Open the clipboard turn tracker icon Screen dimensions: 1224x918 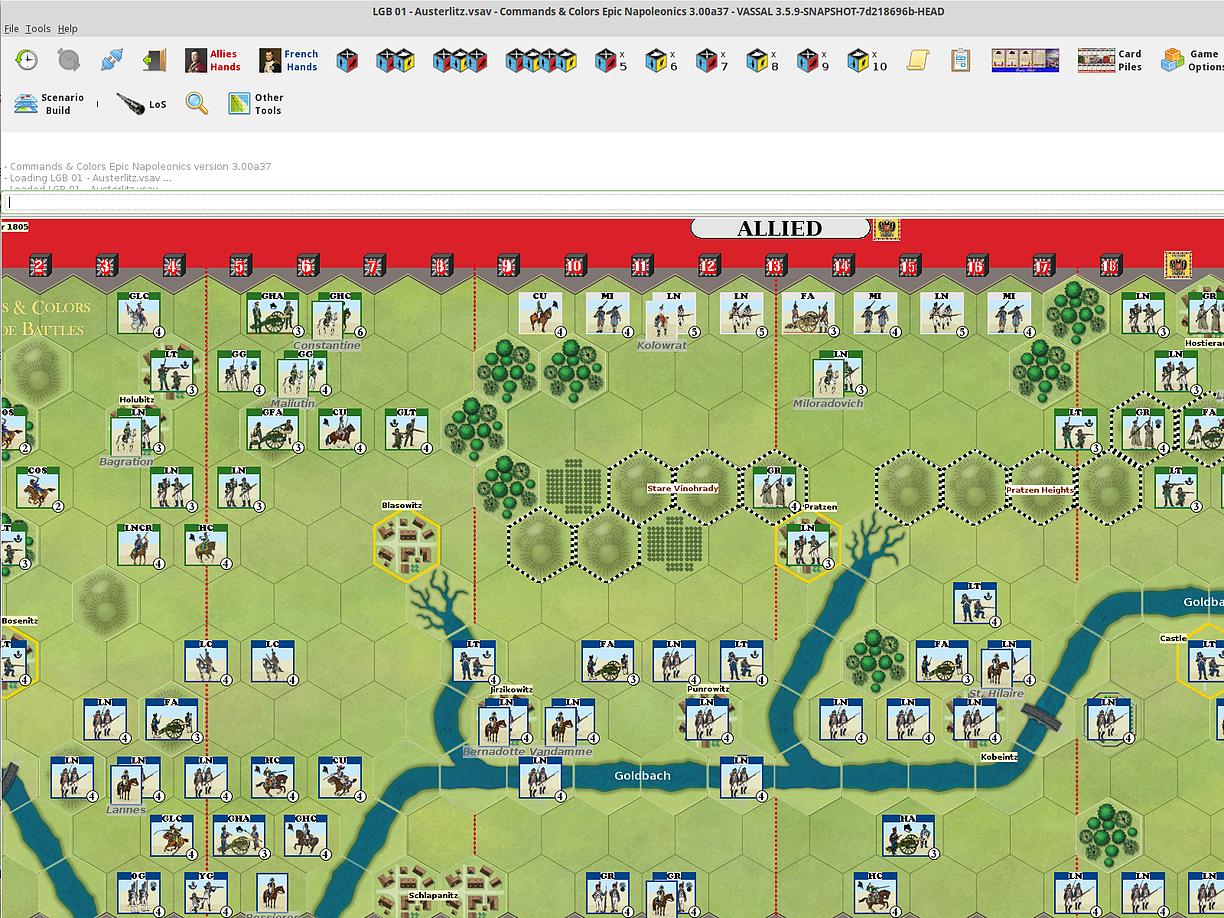tap(958, 60)
